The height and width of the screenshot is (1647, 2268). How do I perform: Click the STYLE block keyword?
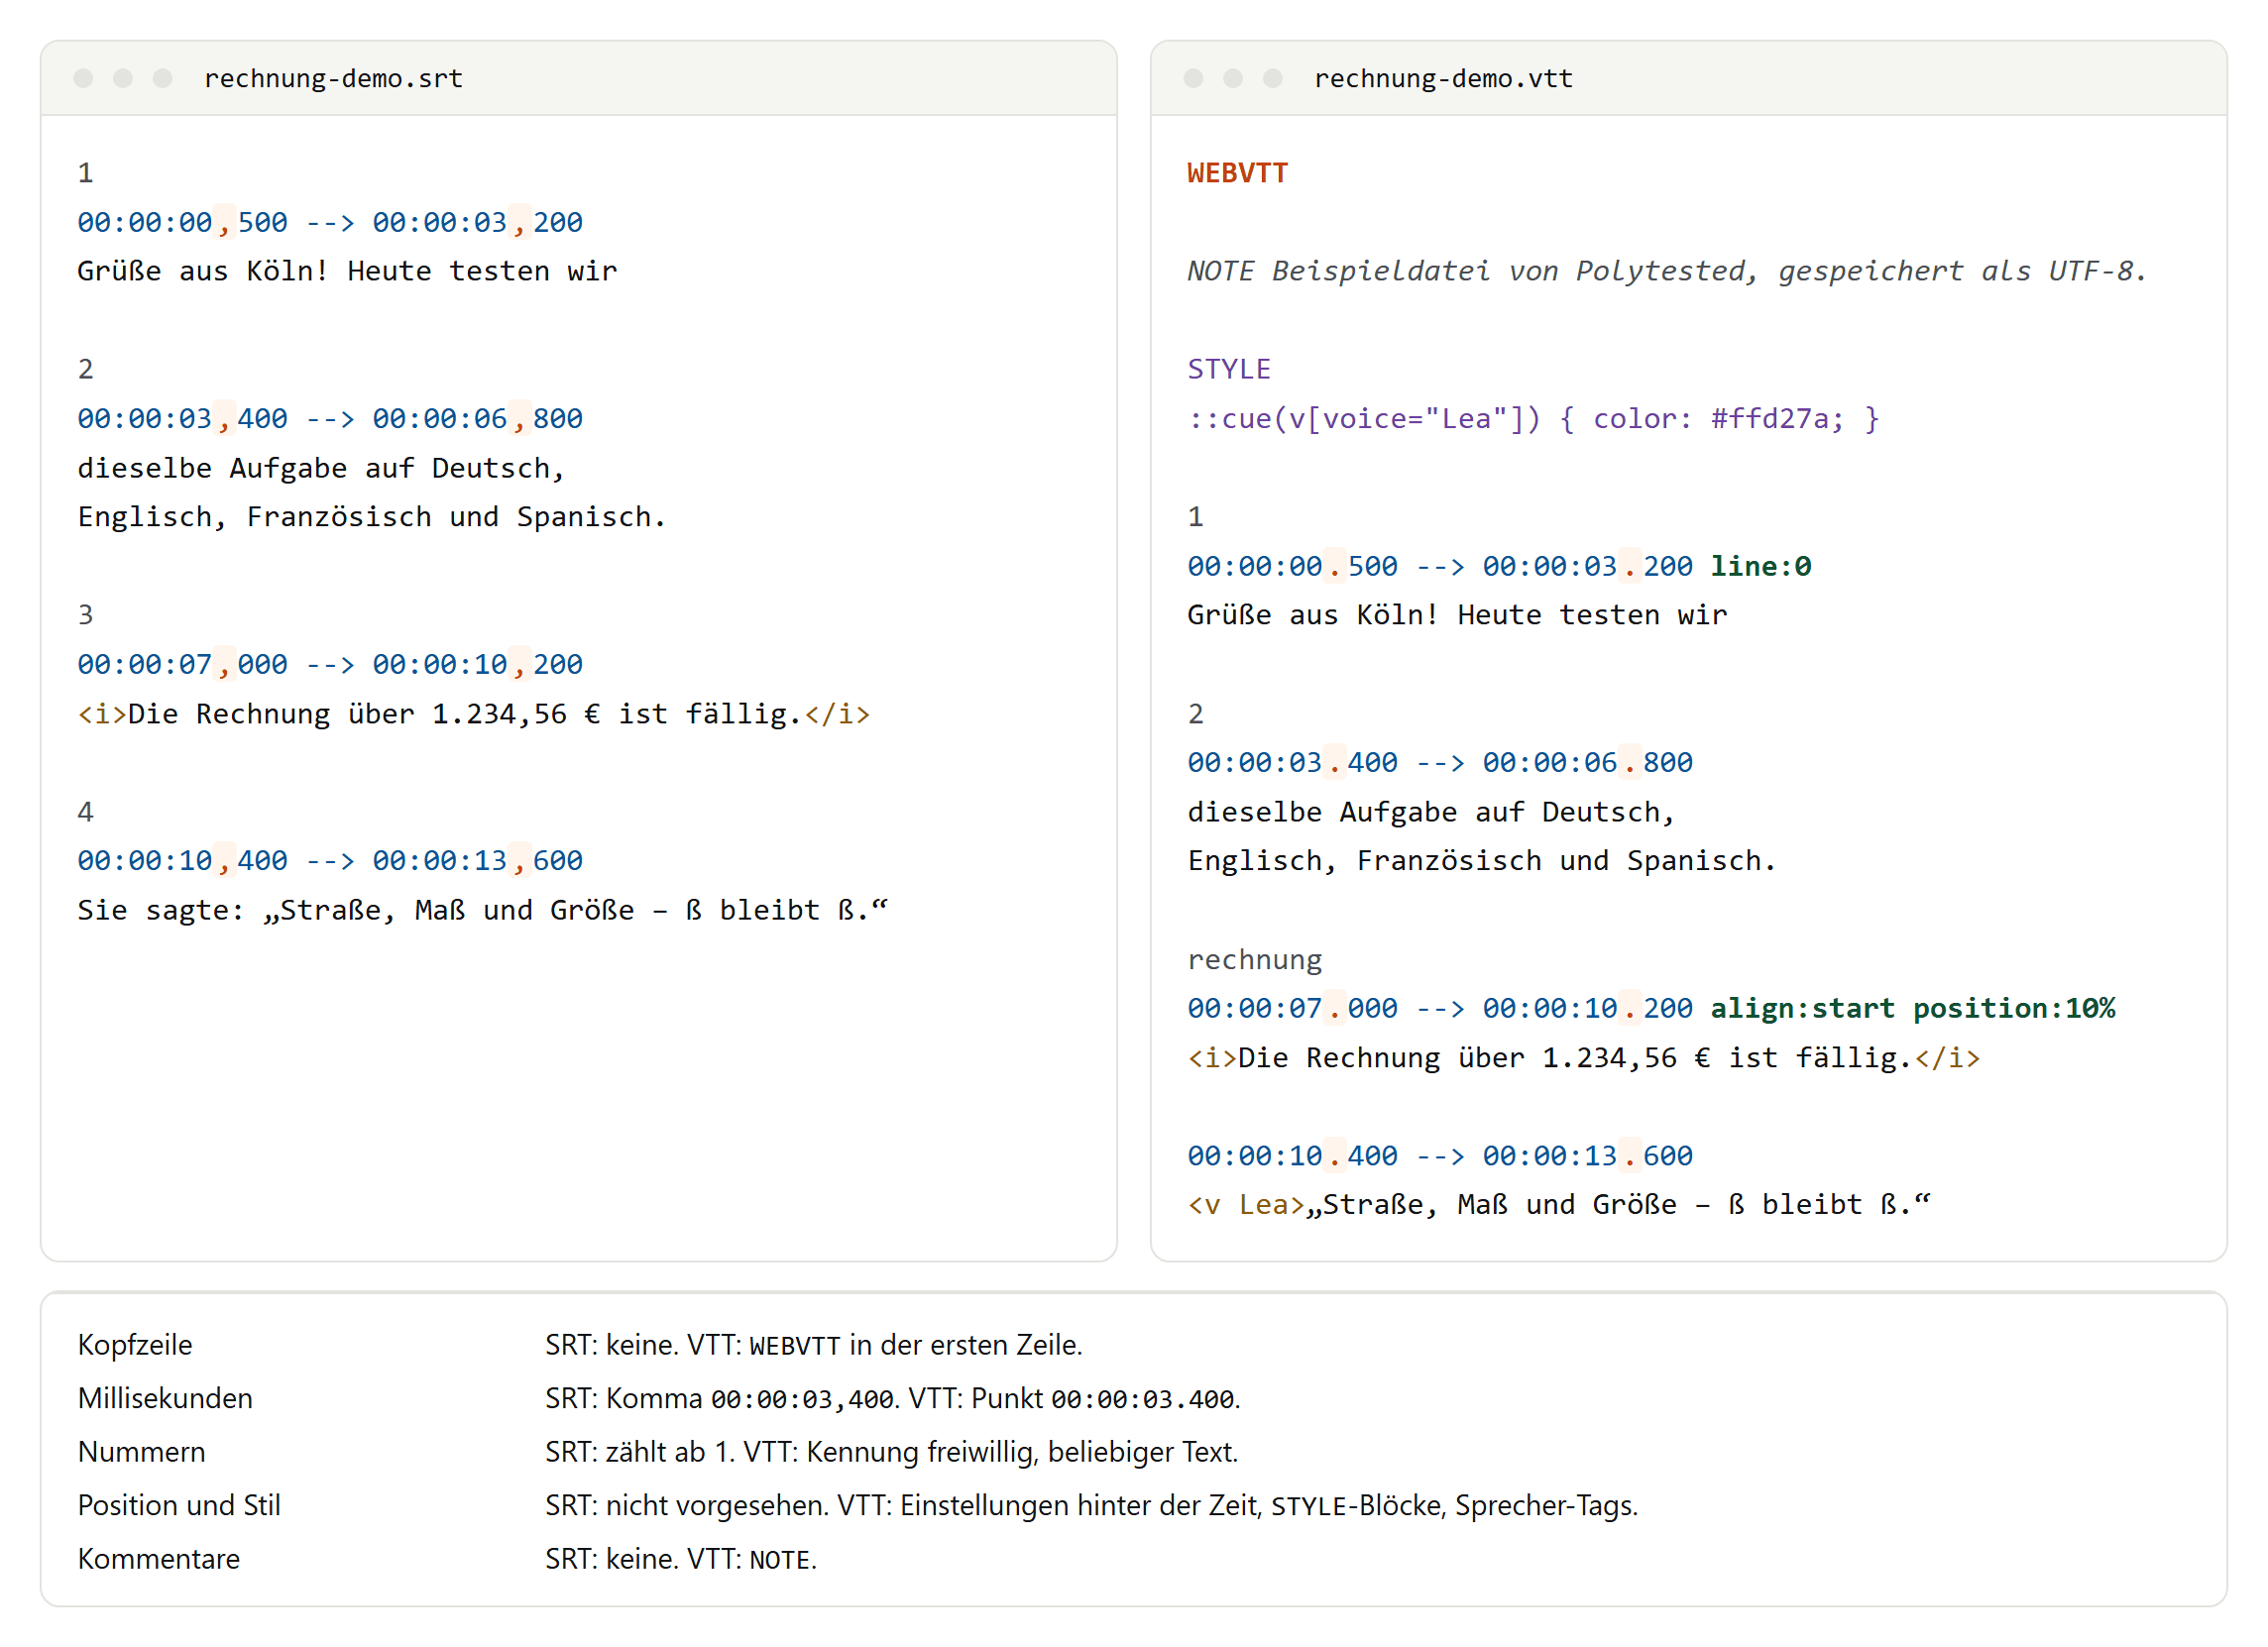1229,369
